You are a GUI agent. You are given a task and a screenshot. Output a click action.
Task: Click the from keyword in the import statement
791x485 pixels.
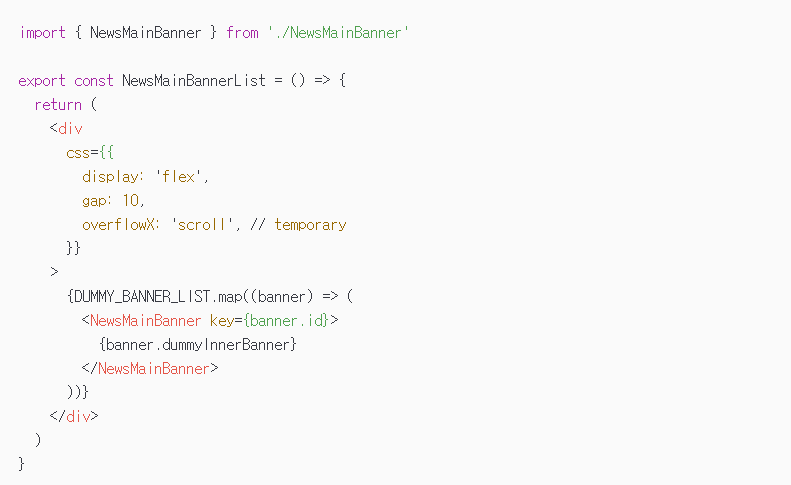[x=242, y=33]
